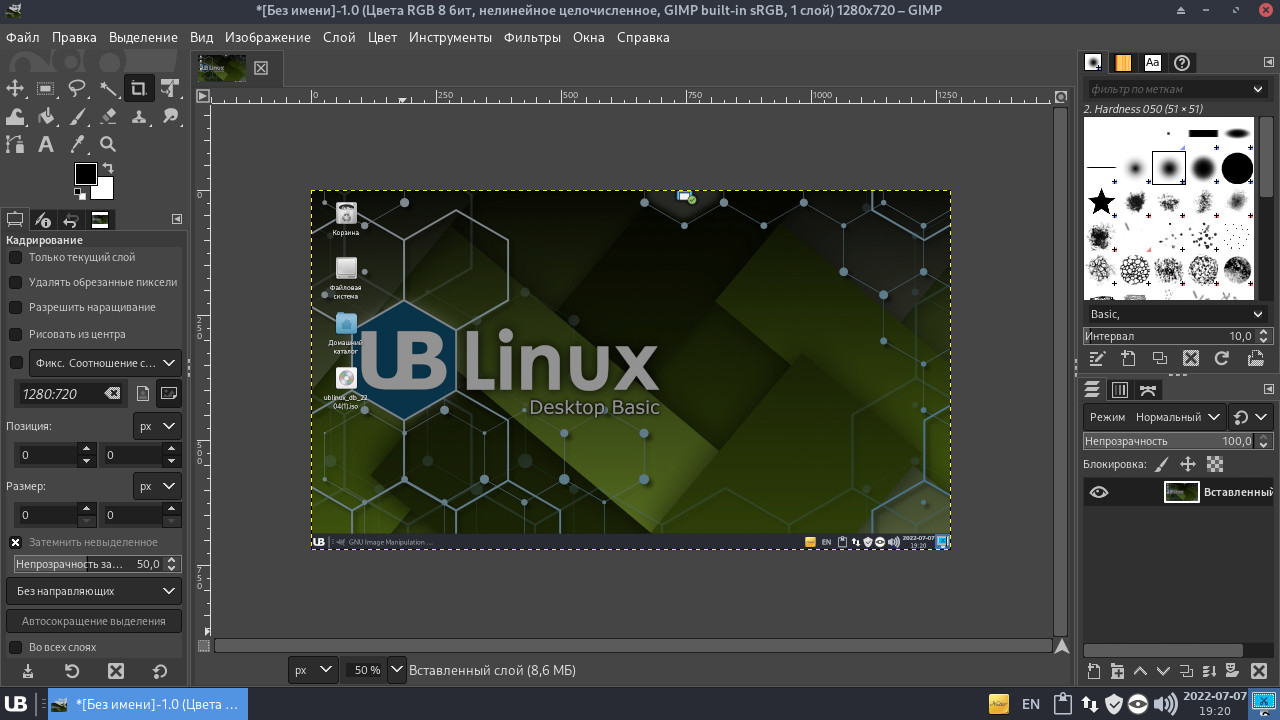This screenshot has height=720, width=1280.
Task: Expand the 'Без направляющих' guides dropdown
Action: tap(94, 591)
